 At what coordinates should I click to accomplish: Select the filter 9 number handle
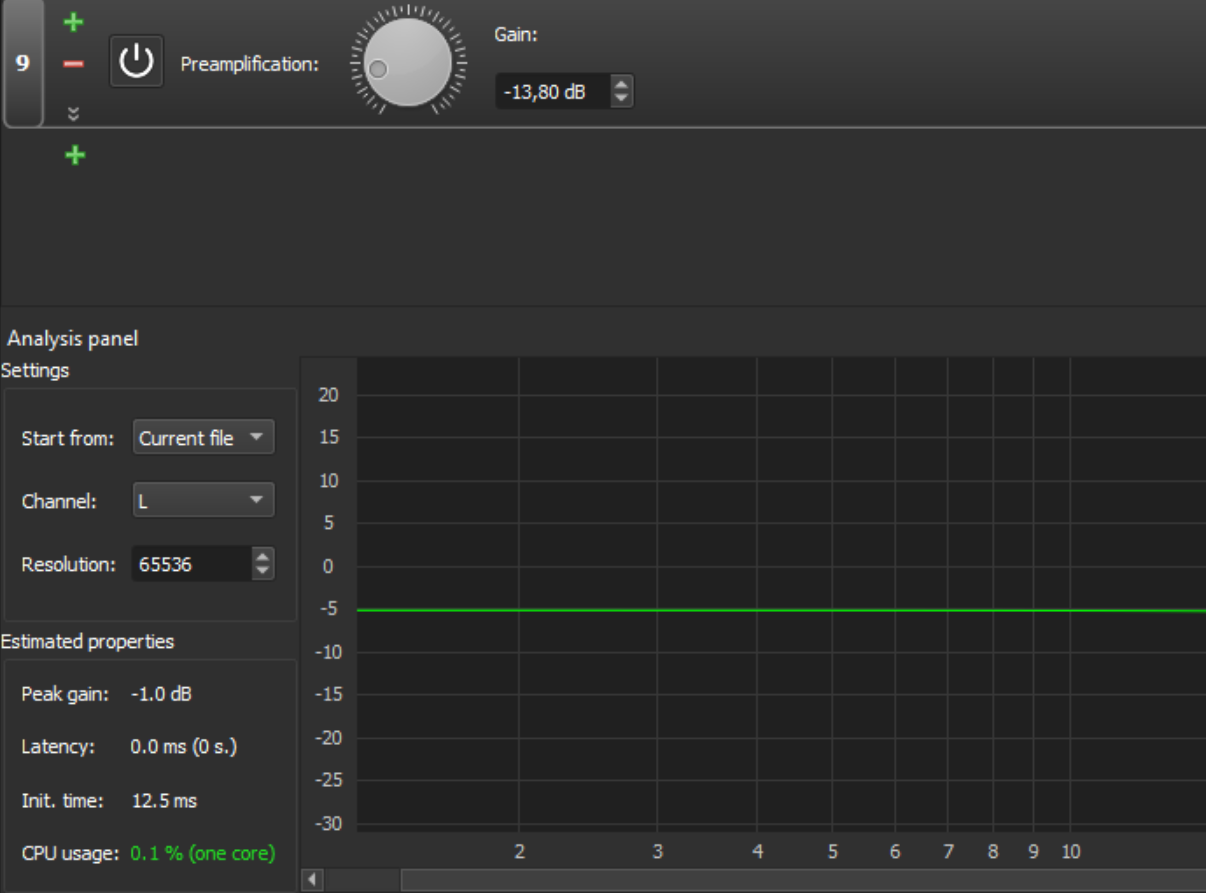click(22, 63)
